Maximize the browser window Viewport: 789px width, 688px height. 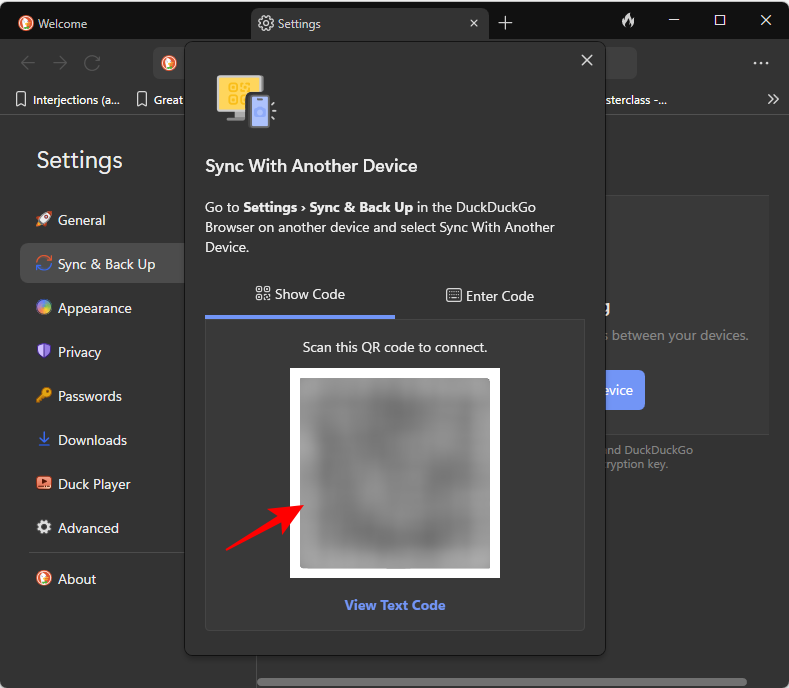pos(720,20)
